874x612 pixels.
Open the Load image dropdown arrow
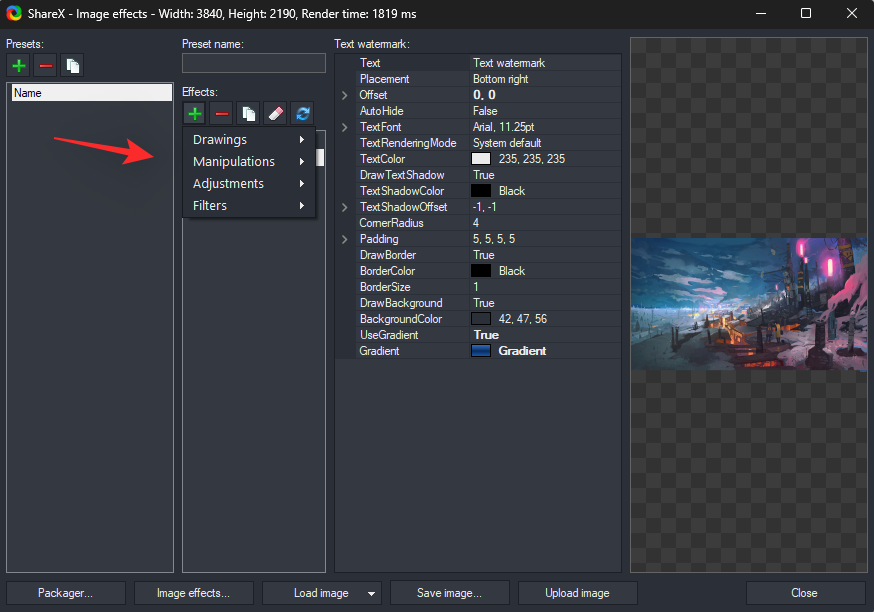(x=371, y=592)
